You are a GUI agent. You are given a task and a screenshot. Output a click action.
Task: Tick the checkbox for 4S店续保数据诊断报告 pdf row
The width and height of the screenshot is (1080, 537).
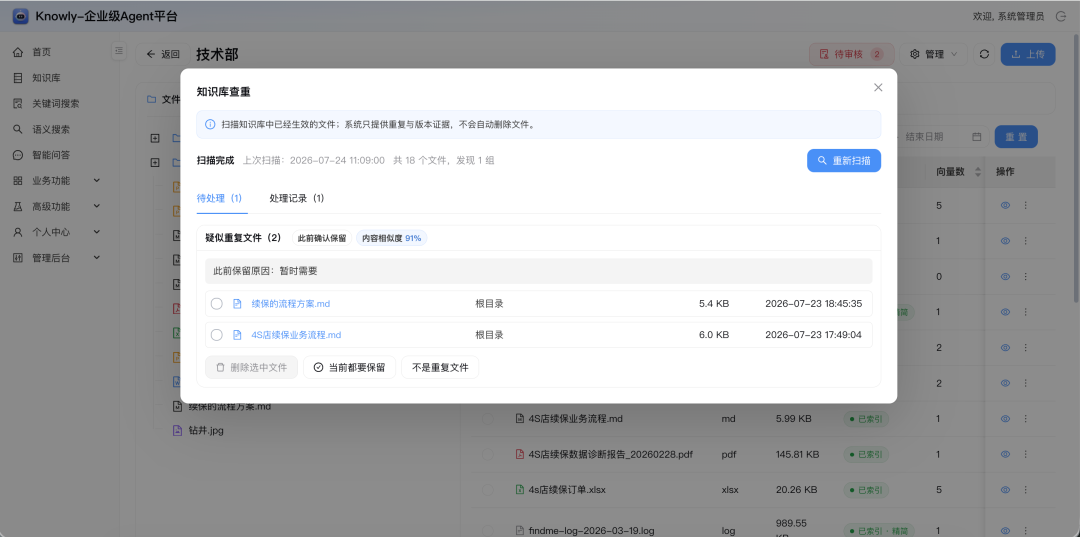[488, 454]
